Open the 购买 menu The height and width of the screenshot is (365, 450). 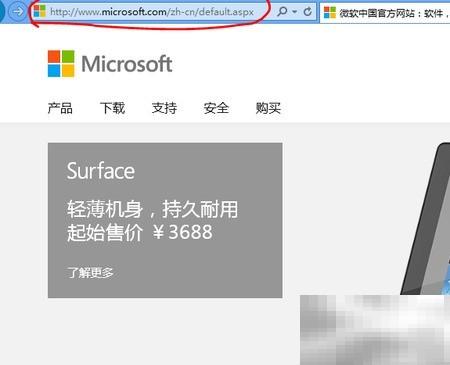pos(268,108)
